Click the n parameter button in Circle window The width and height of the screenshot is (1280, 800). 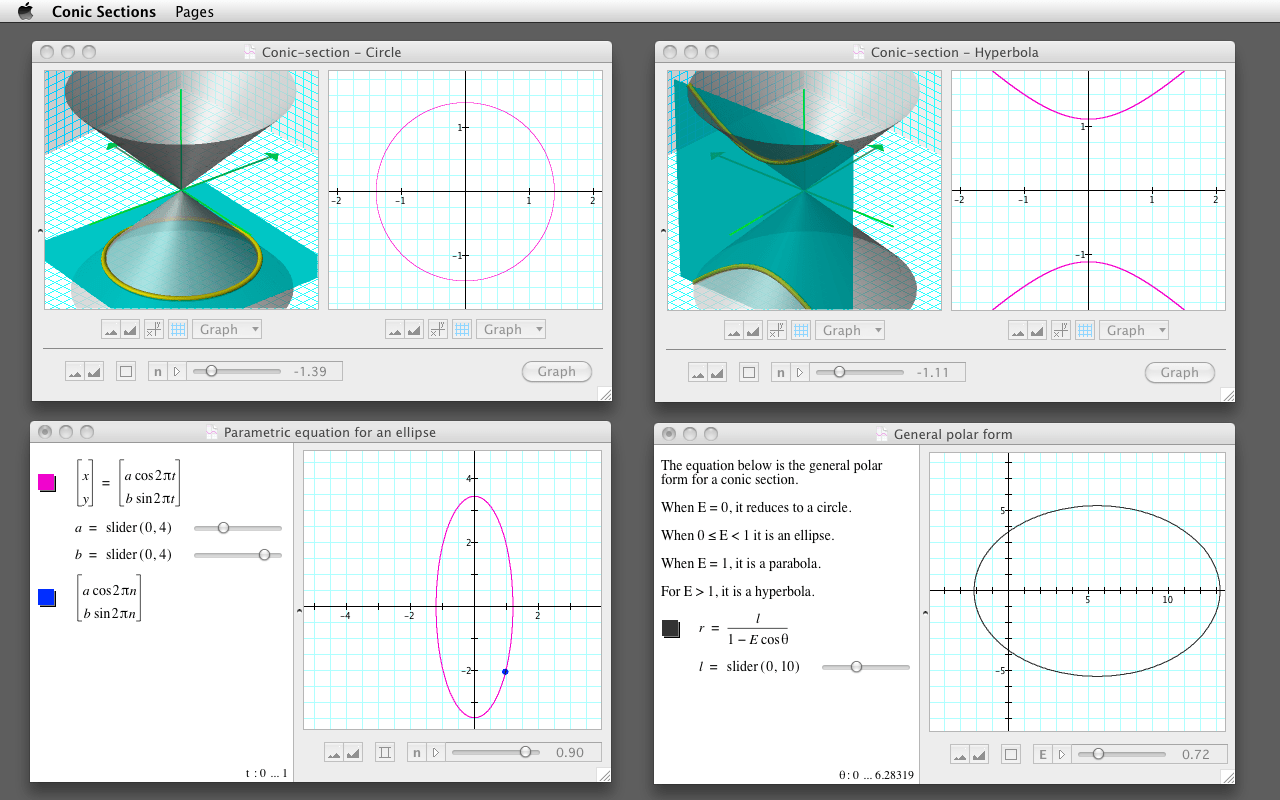[157, 371]
